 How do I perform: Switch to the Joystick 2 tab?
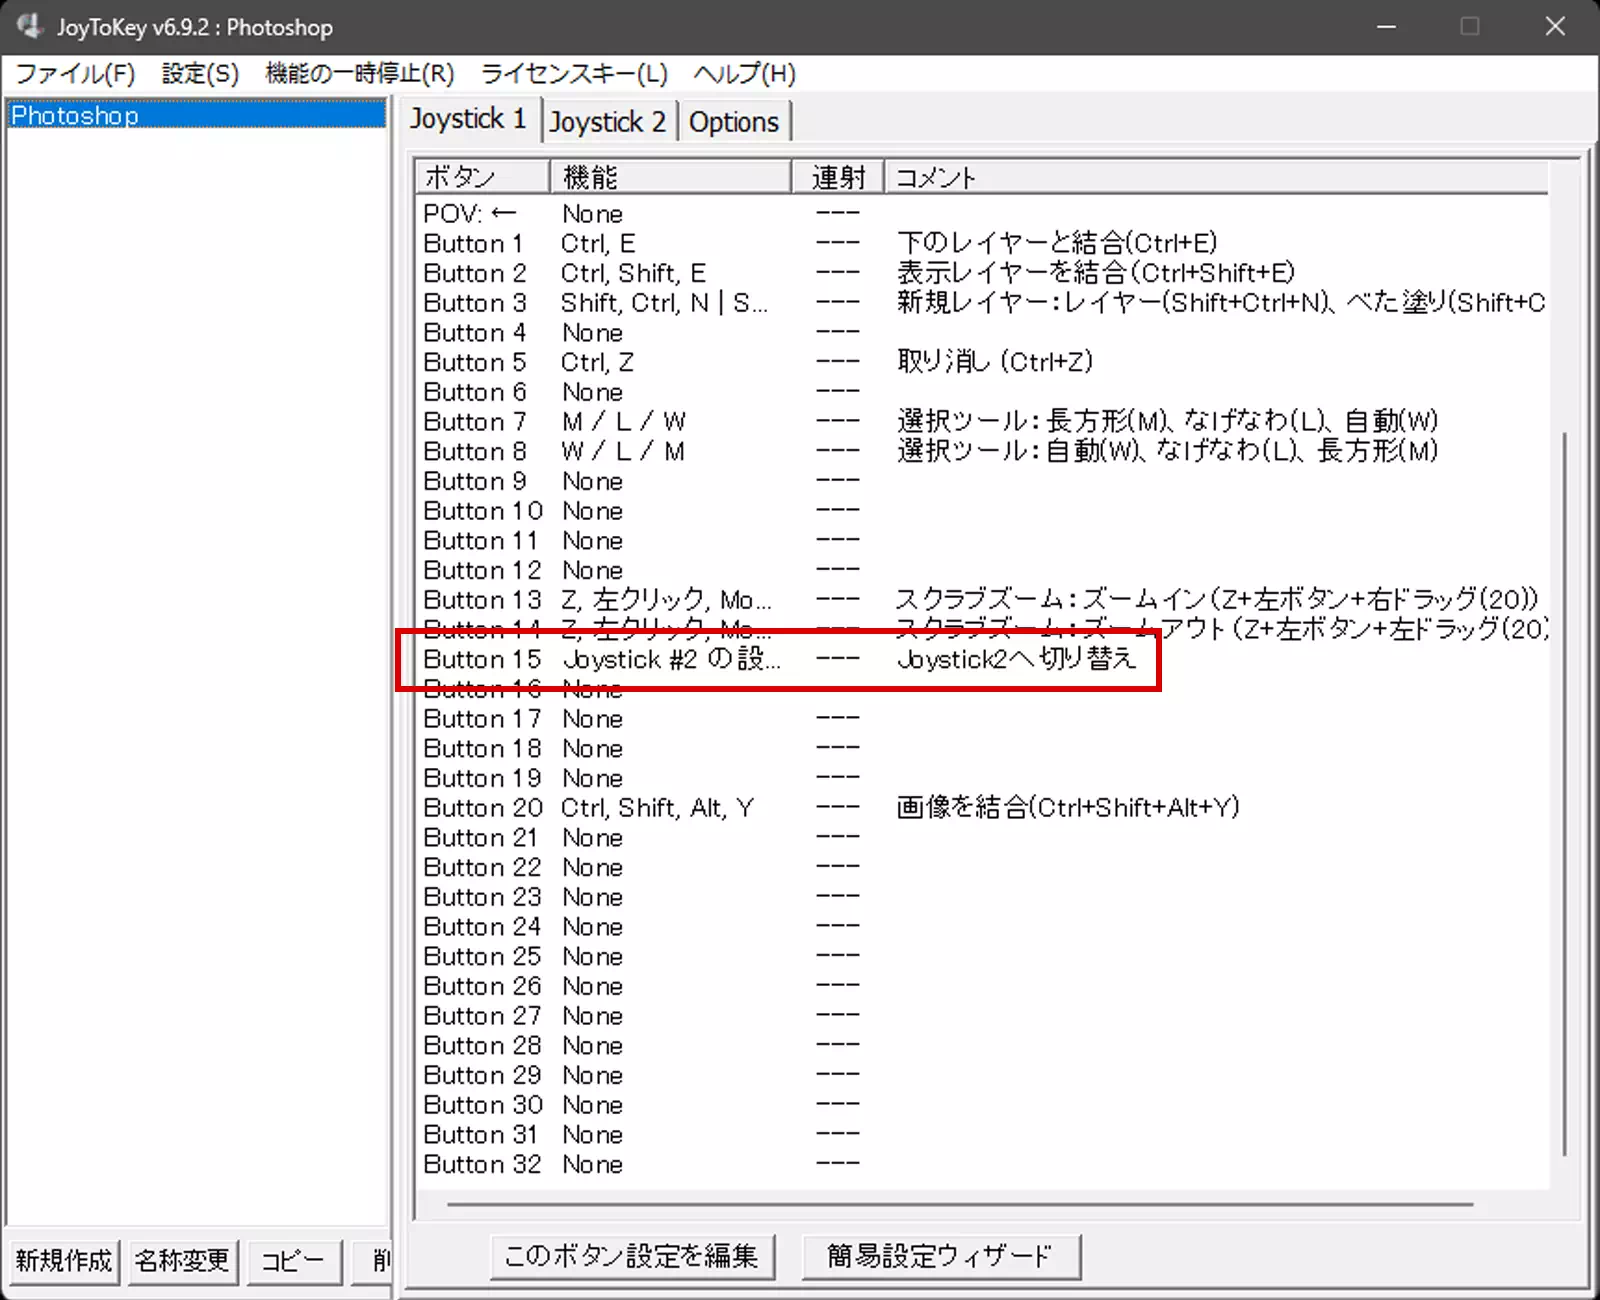tap(608, 122)
